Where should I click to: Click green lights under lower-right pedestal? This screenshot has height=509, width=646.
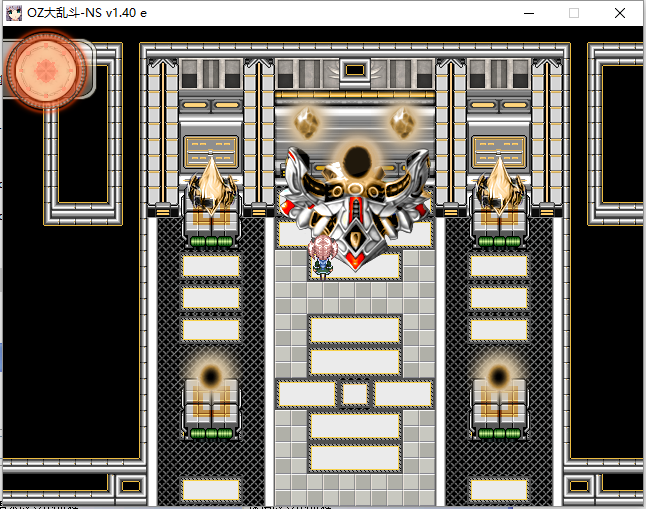(499, 433)
